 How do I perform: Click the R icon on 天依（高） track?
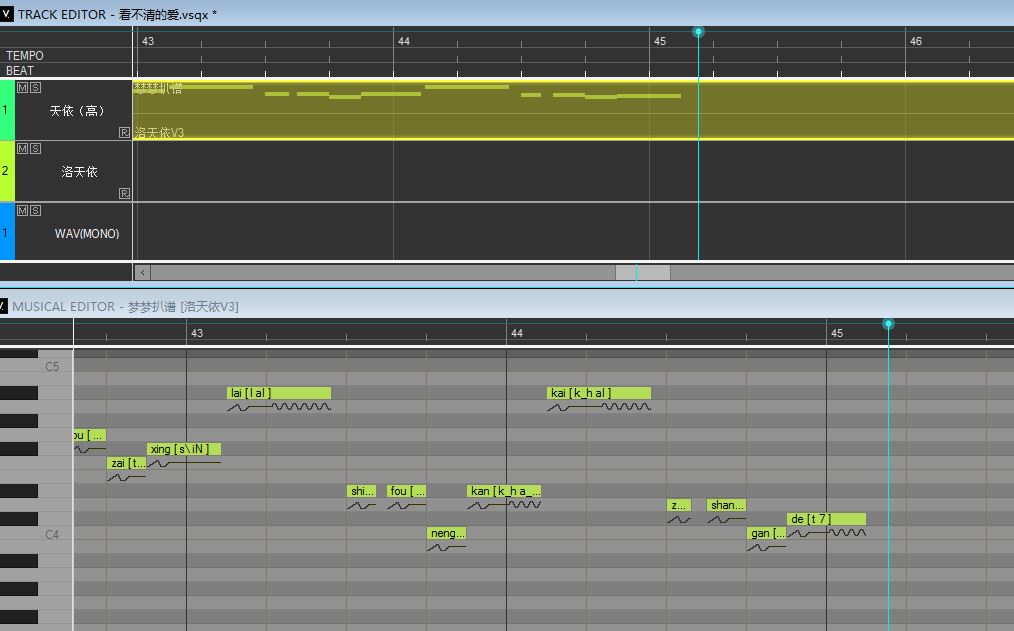coord(124,133)
